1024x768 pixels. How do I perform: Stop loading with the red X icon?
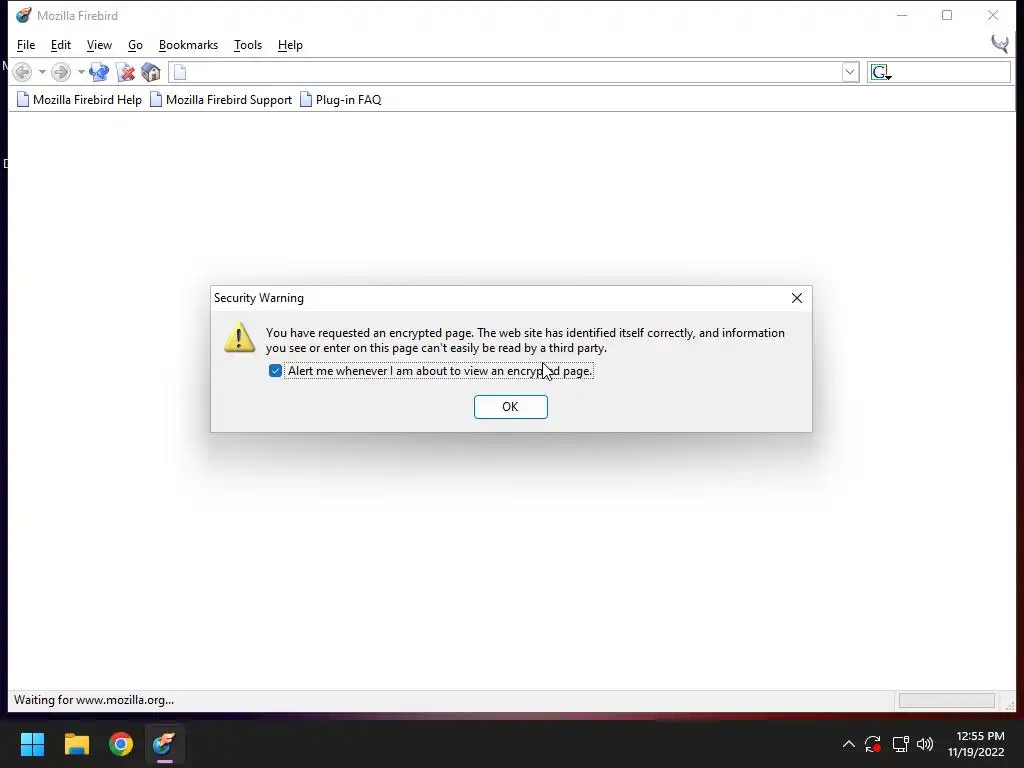(125, 72)
